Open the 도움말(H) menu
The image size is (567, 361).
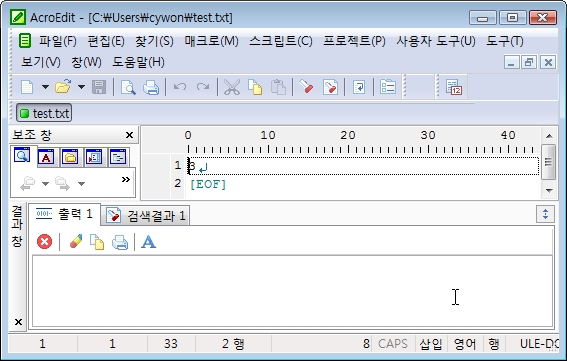tap(138, 62)
